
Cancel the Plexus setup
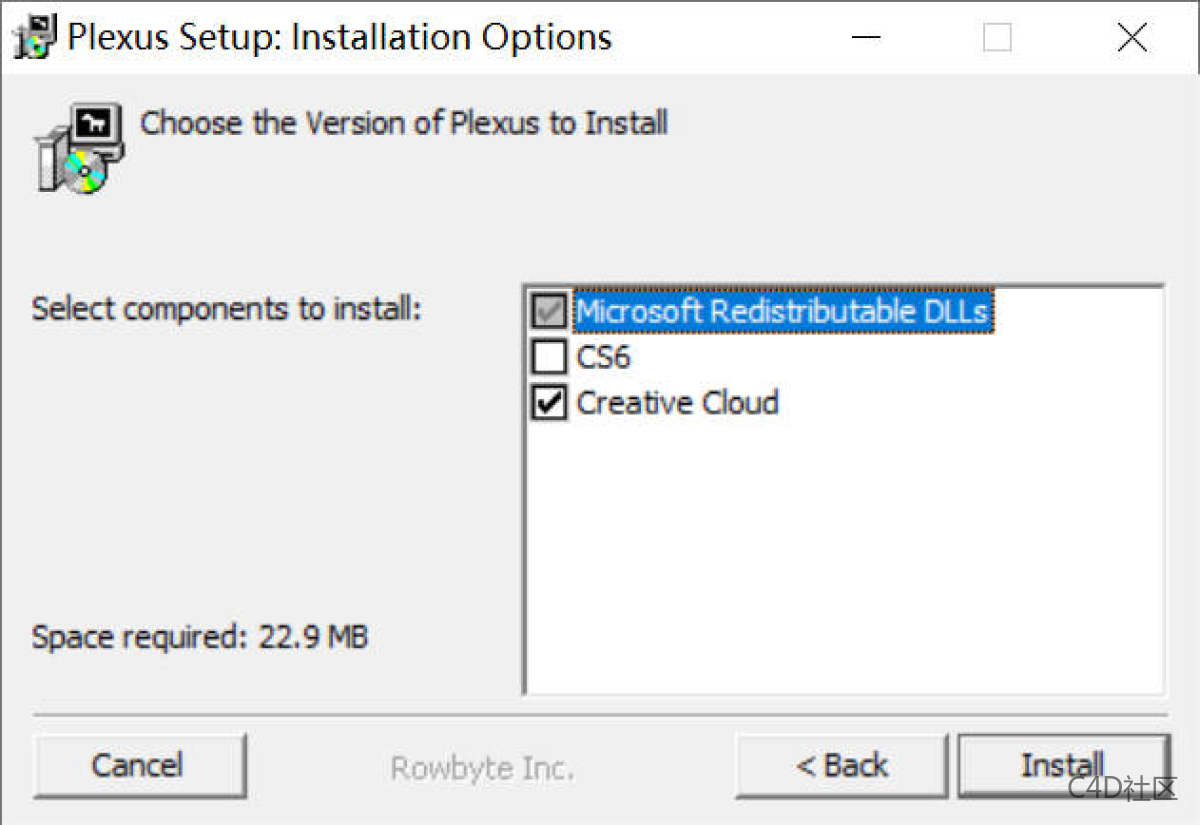pos(138,766)
